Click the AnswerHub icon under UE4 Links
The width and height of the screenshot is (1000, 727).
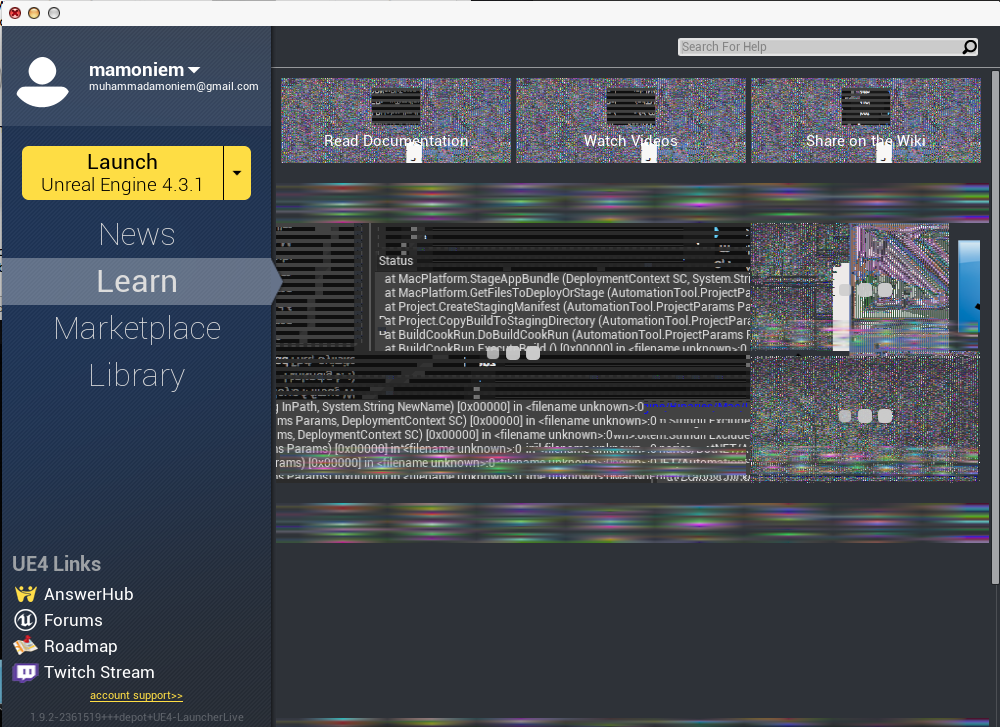(x=25, y=594)
